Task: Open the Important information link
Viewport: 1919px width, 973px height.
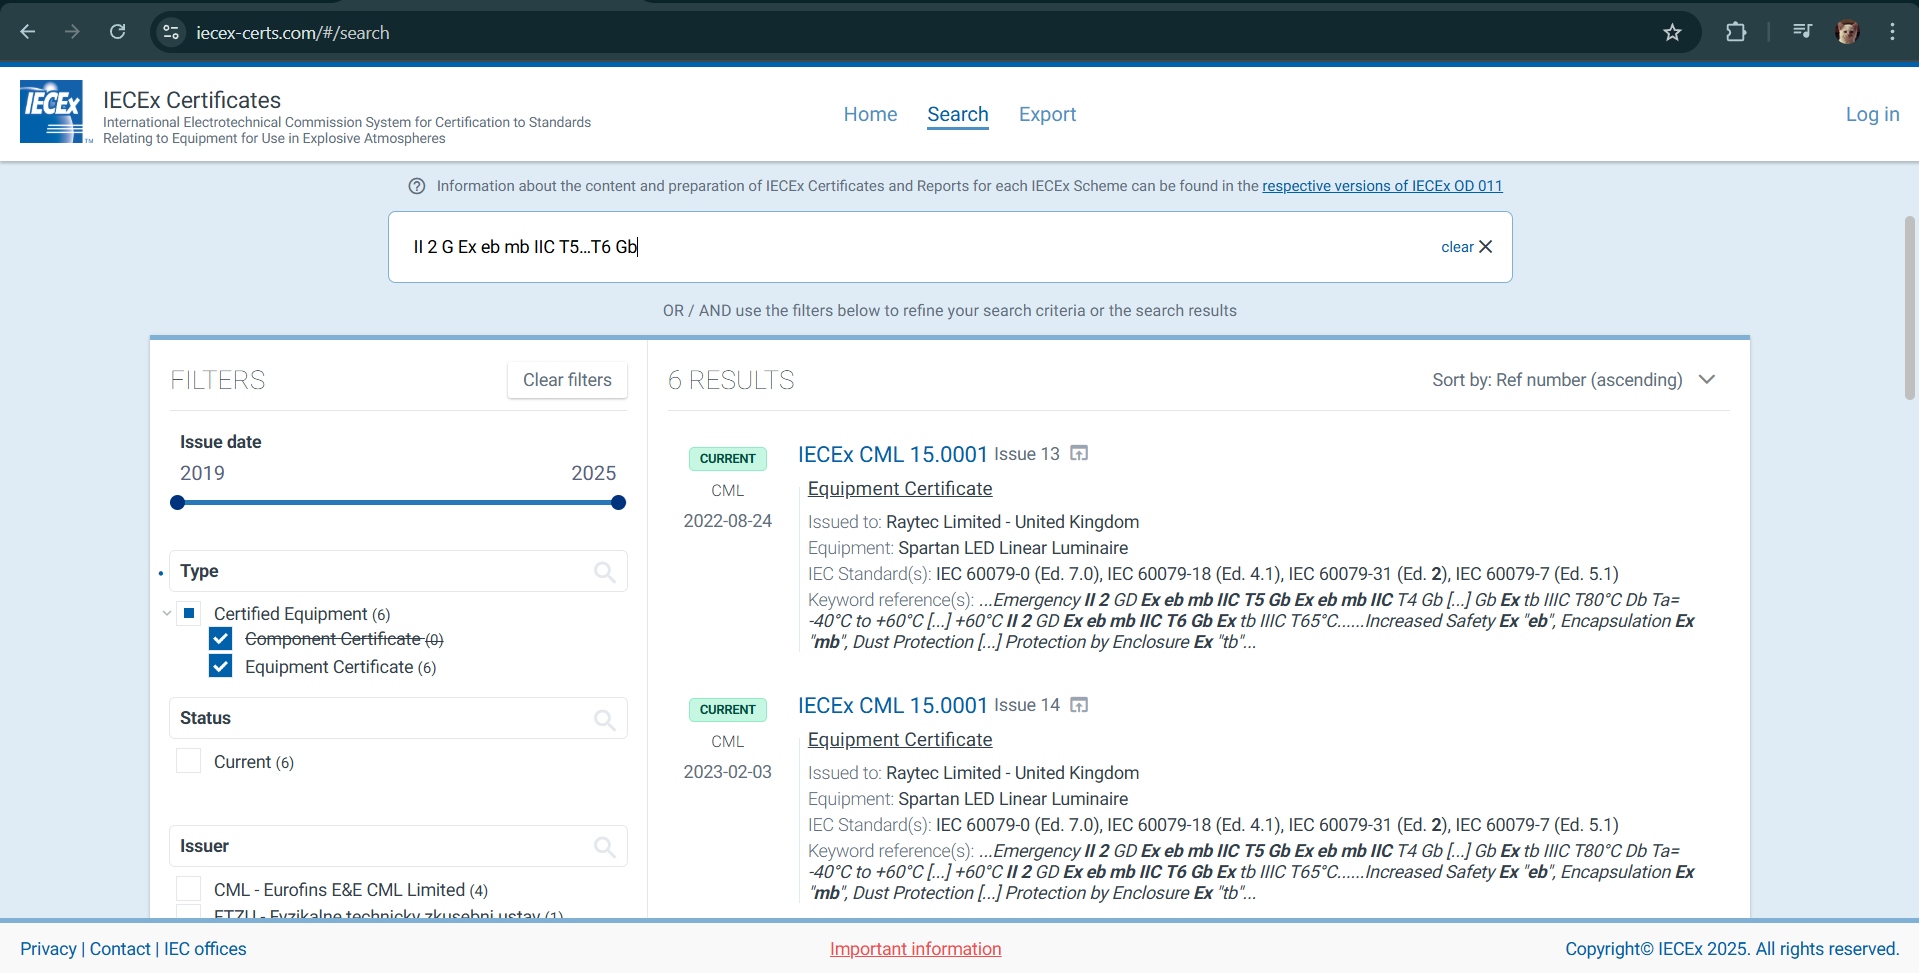Action: pos(915,949)
